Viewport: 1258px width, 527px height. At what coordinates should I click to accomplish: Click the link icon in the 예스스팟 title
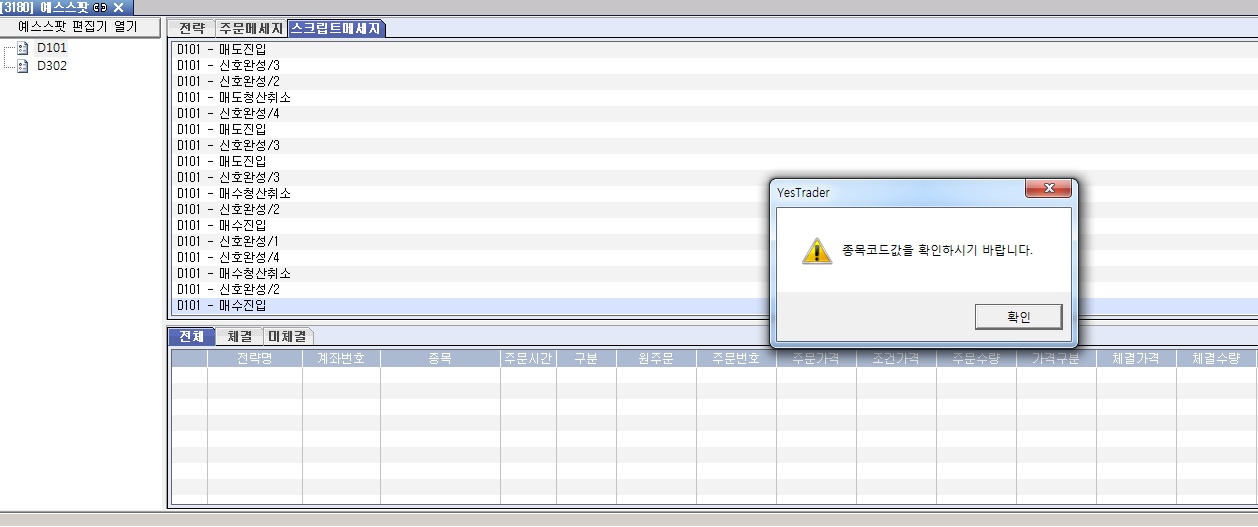tap(100, 7)
